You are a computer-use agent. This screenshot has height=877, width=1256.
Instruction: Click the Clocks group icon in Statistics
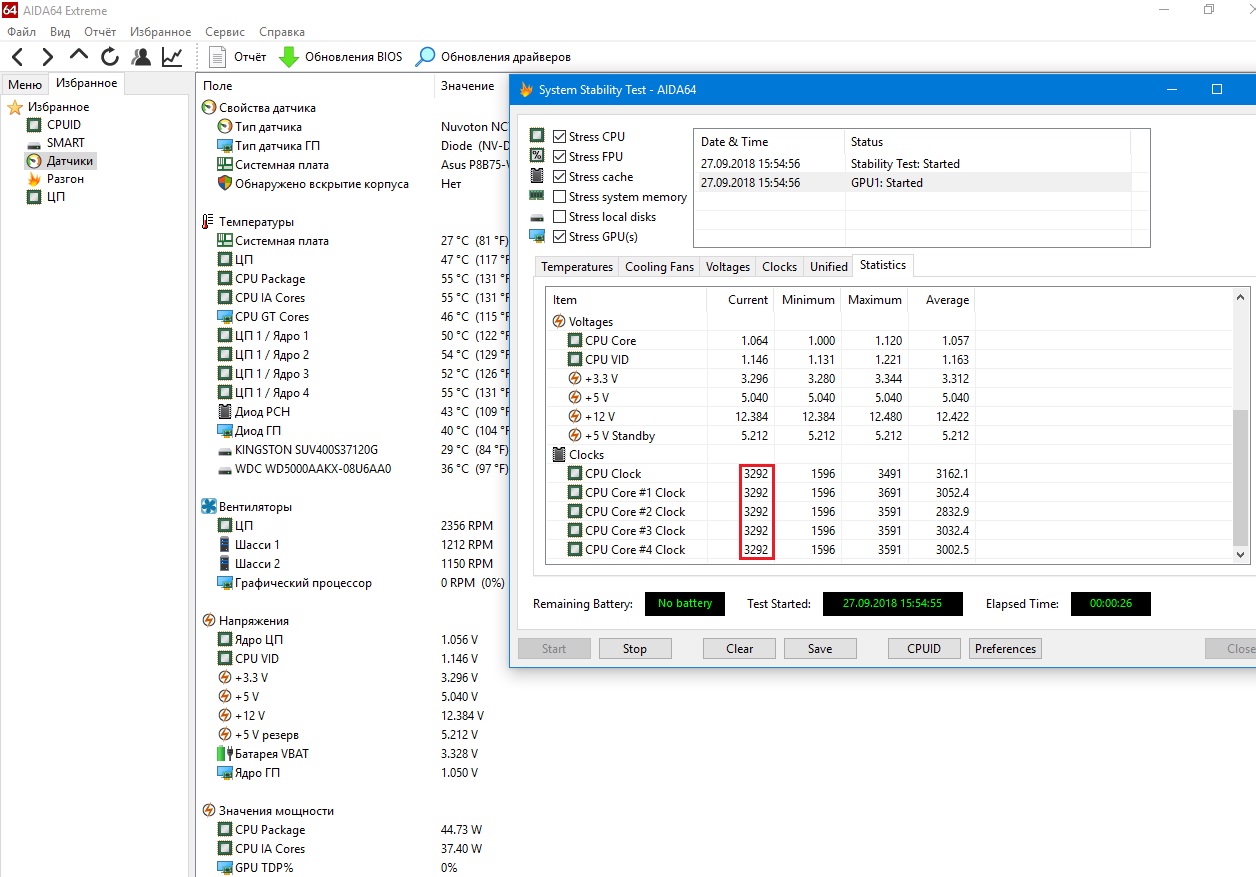click(x=559, y=455)
